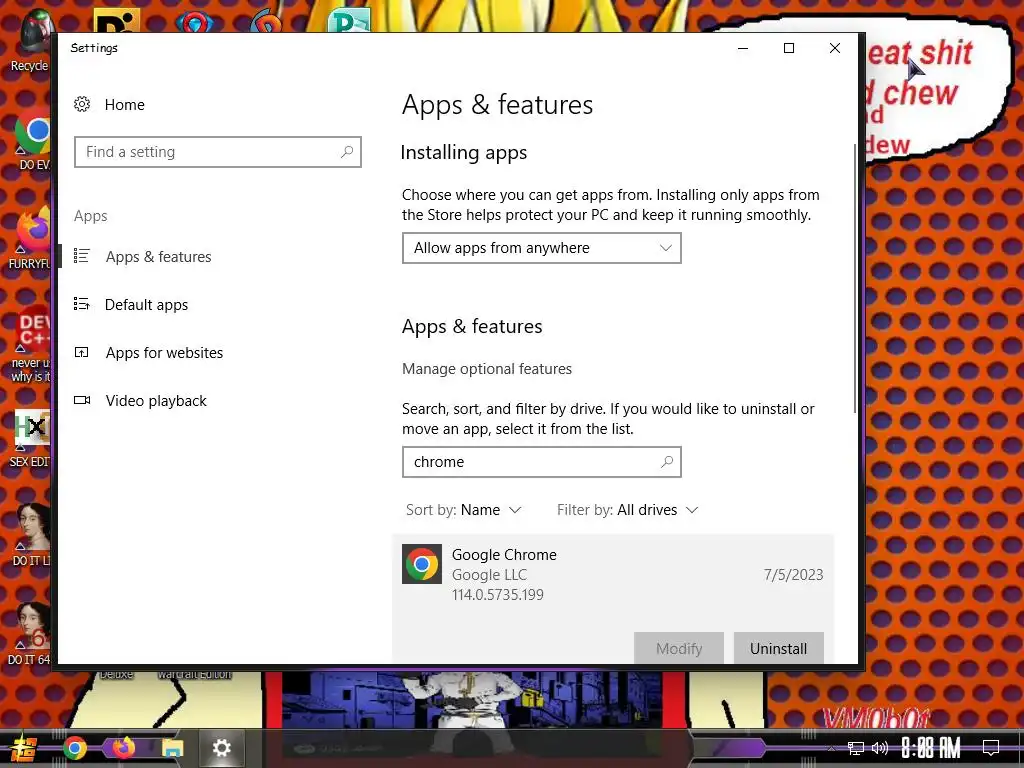Image resolution: width=1024 pixels, height=768 pixels.
Task: Open Chrome DO EV desktop shortcut
Action: pos(33,140)
